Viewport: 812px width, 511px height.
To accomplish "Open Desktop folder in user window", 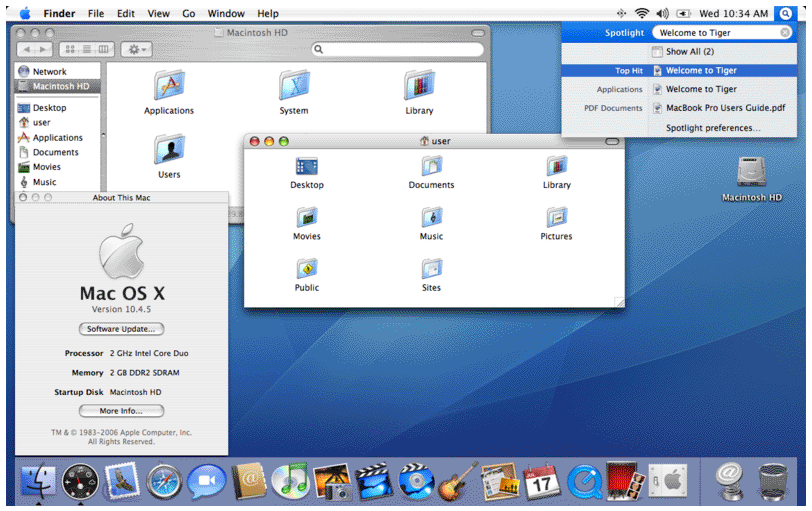I will (x=307, y=172).
